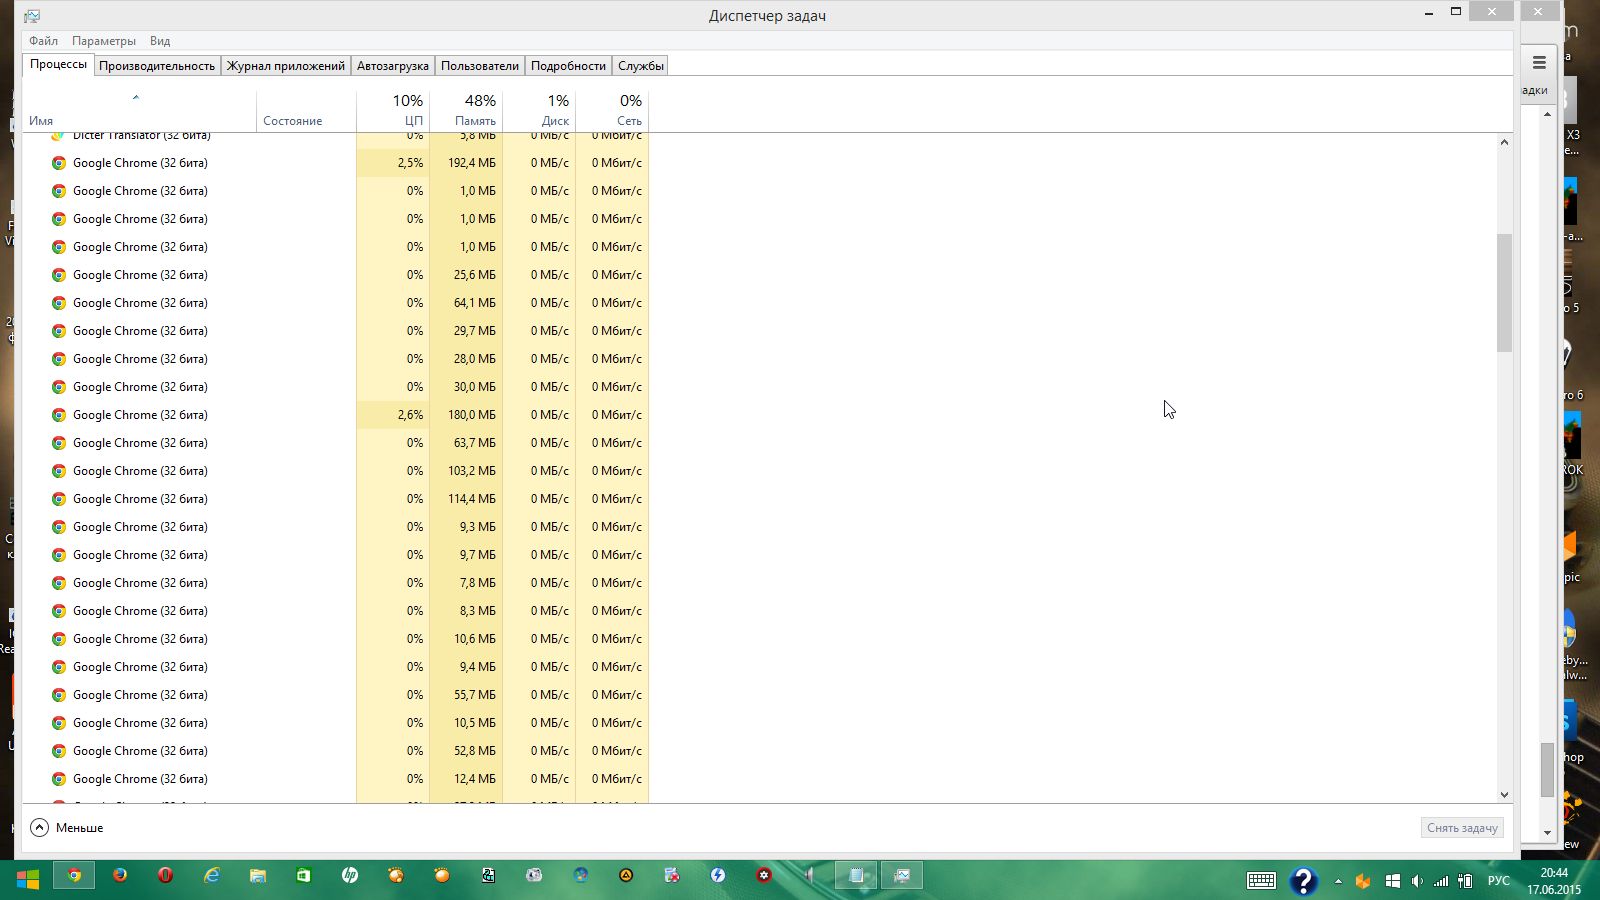Open the Вид menu
This screenshot has width=1600, height=900.
click(x=160, y=41)
